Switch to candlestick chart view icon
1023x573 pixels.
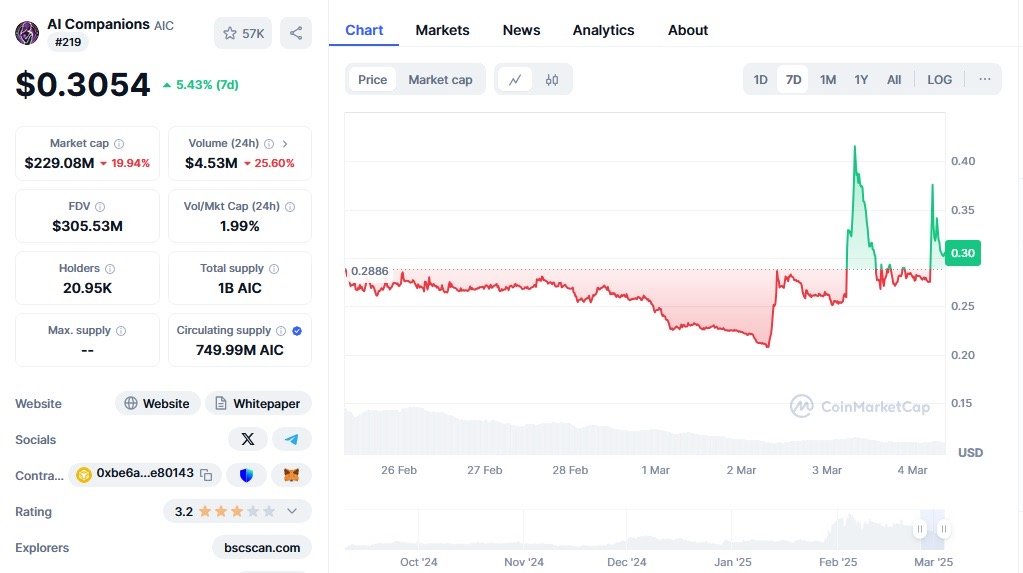point(552,80)
